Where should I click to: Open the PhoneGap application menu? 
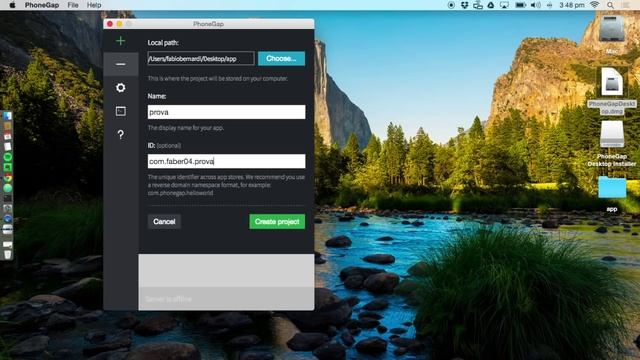coord(42,5)
